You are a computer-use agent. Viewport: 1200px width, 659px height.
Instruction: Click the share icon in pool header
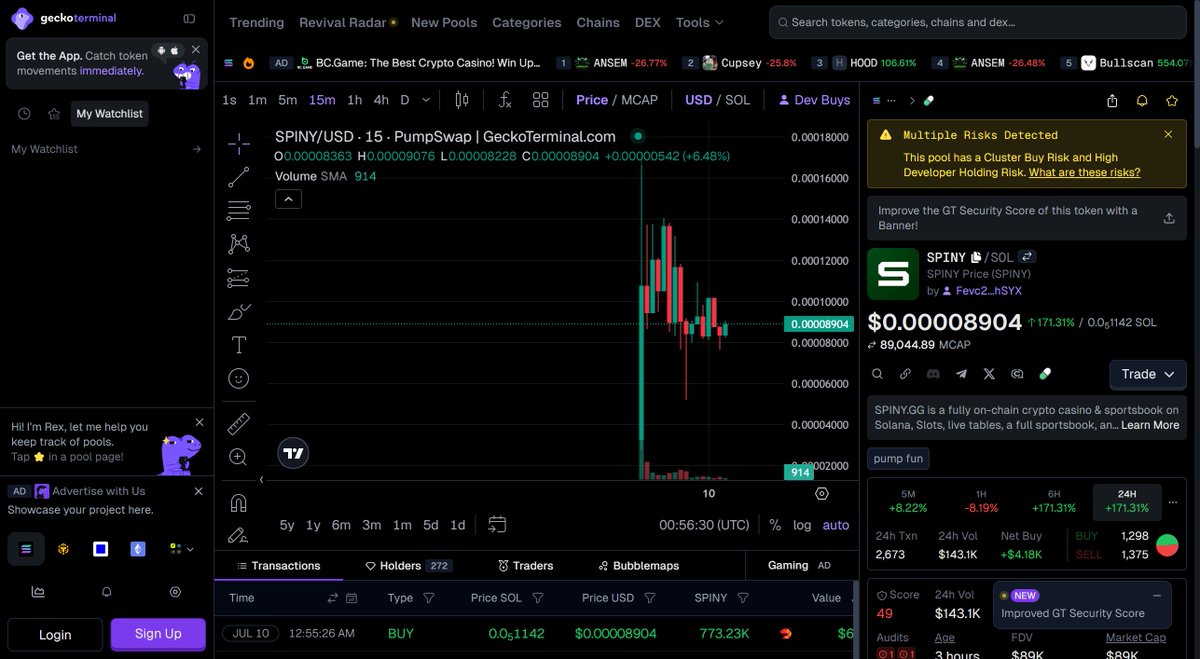coord(1112,101)
